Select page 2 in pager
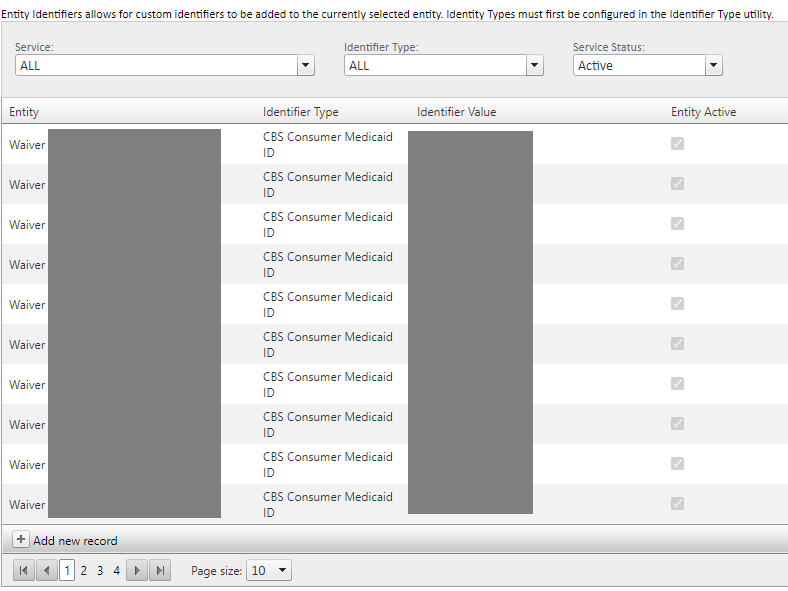The width and height of the screenshot is (788, 591). coord(83,570)
